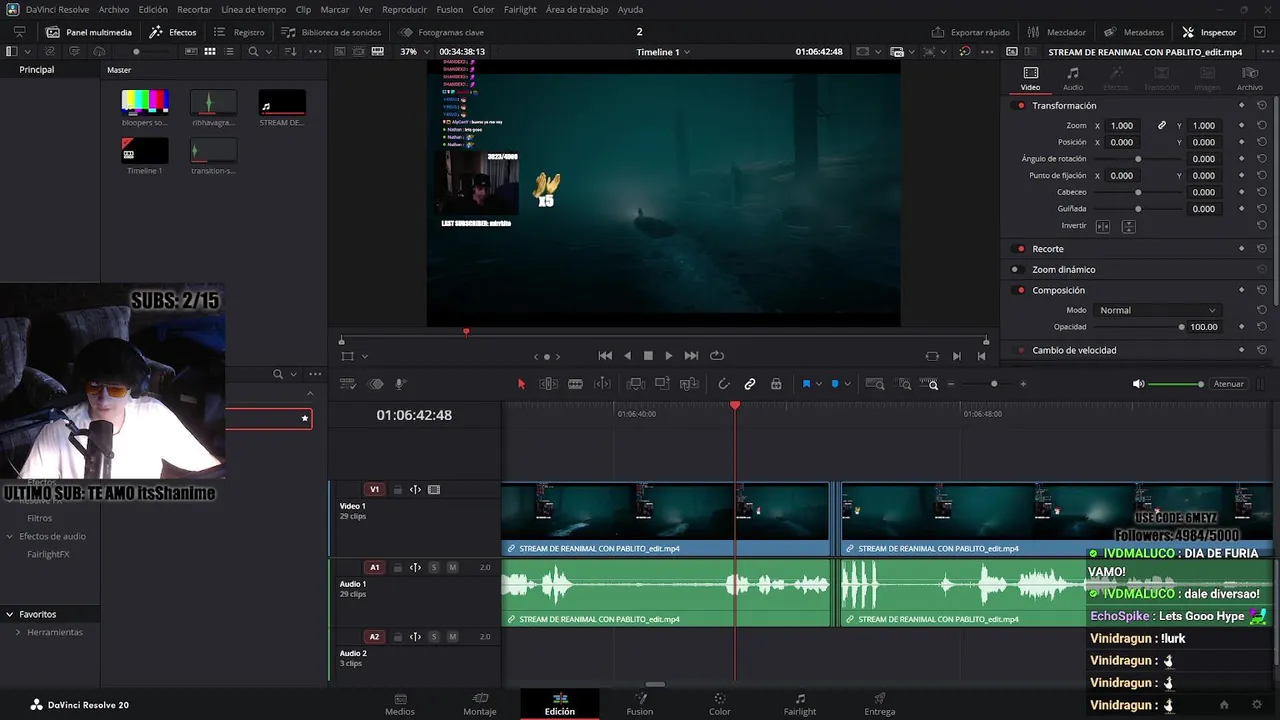
Task: Click the timeline zoom slider handle
Action: click(x=993, y=384)
